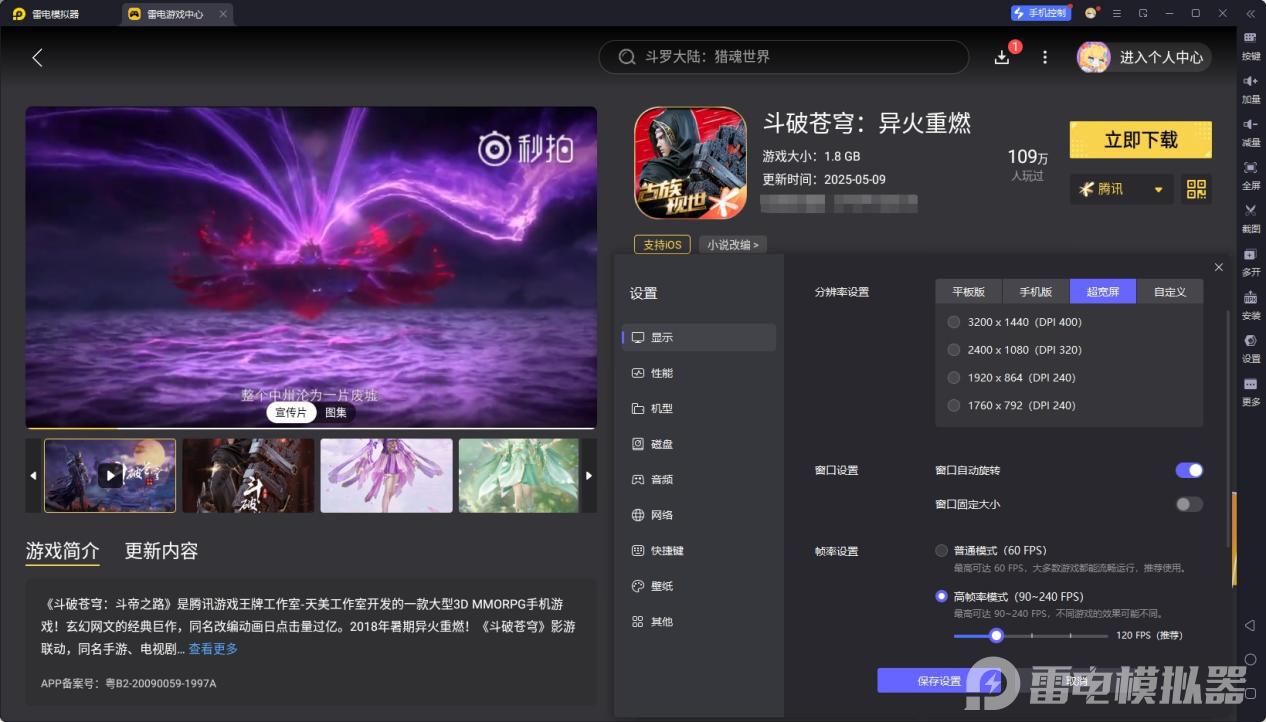This screenshot has width=1266, height=722.
Task: Open the 更多 more tools icon
Action: point(1250,384)
